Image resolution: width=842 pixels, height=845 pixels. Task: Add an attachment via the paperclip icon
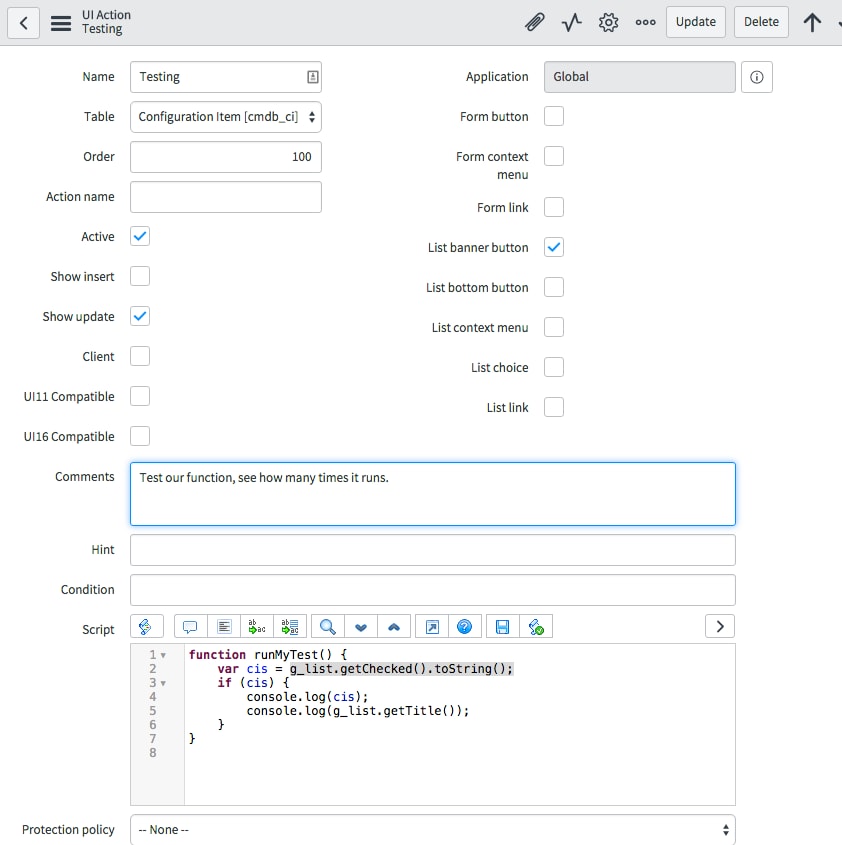(x=534, y=21)
